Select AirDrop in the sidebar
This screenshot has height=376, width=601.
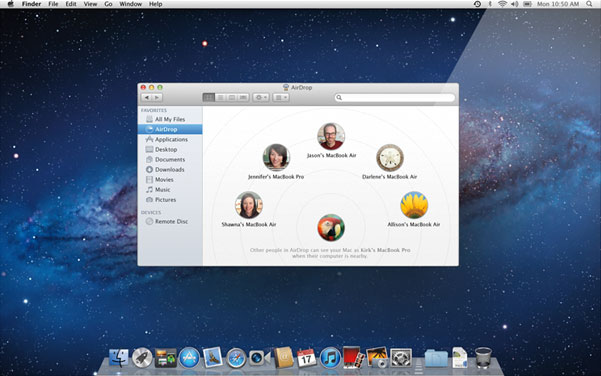(170, 129)
